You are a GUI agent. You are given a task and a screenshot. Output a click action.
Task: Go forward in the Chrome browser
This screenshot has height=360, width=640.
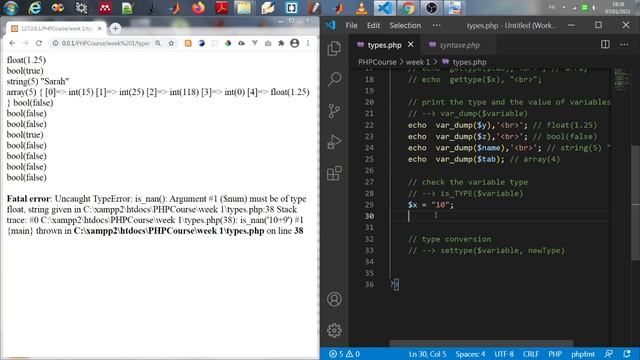(25, 43)
